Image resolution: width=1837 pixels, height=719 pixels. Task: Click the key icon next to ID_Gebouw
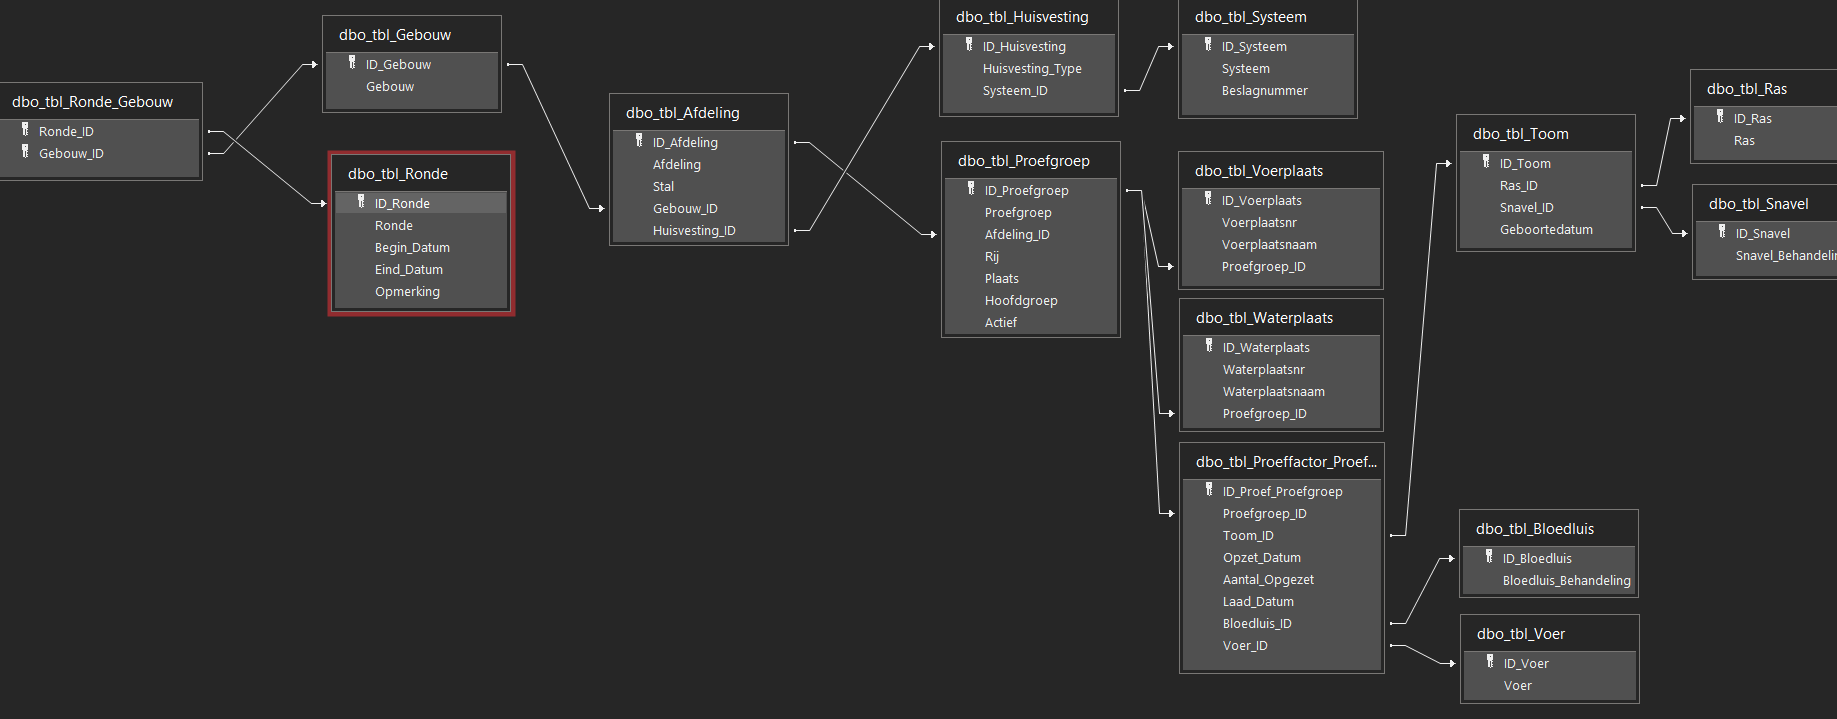click(352, 63)
